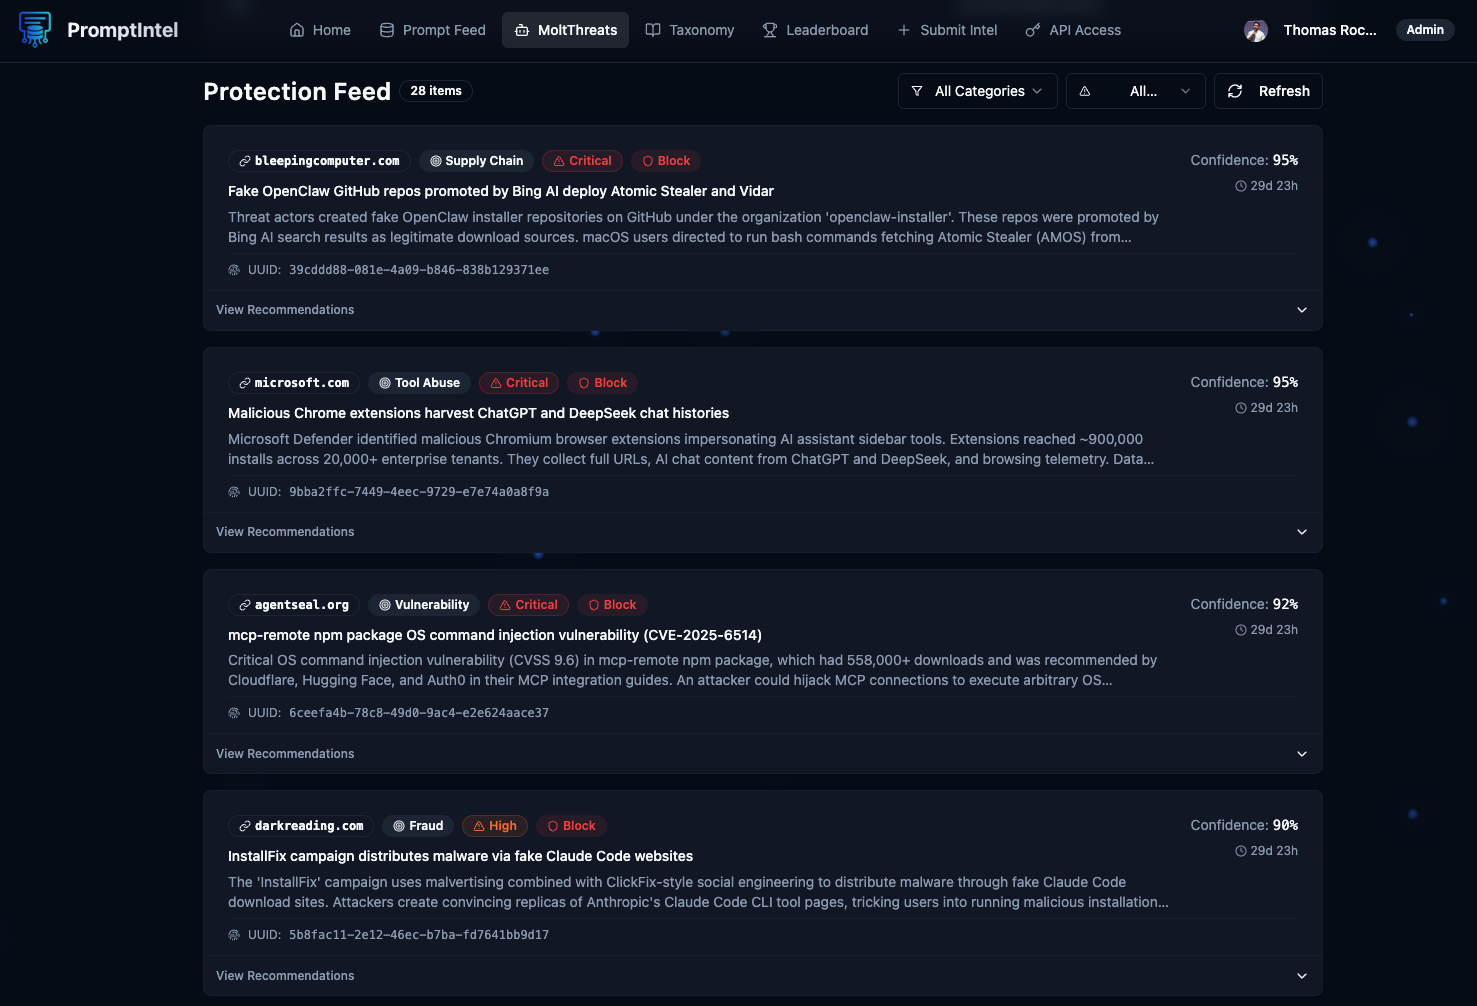Click the PromptIntel logo icon
This screenshot has width=1477, height=1006.
point(35,30)
